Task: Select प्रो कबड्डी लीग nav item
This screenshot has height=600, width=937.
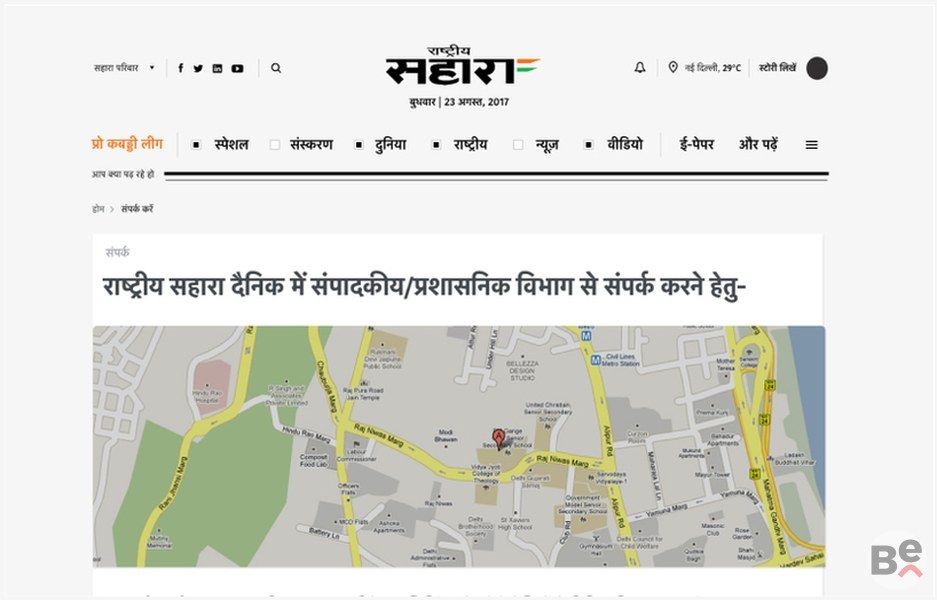Action: 127,144
